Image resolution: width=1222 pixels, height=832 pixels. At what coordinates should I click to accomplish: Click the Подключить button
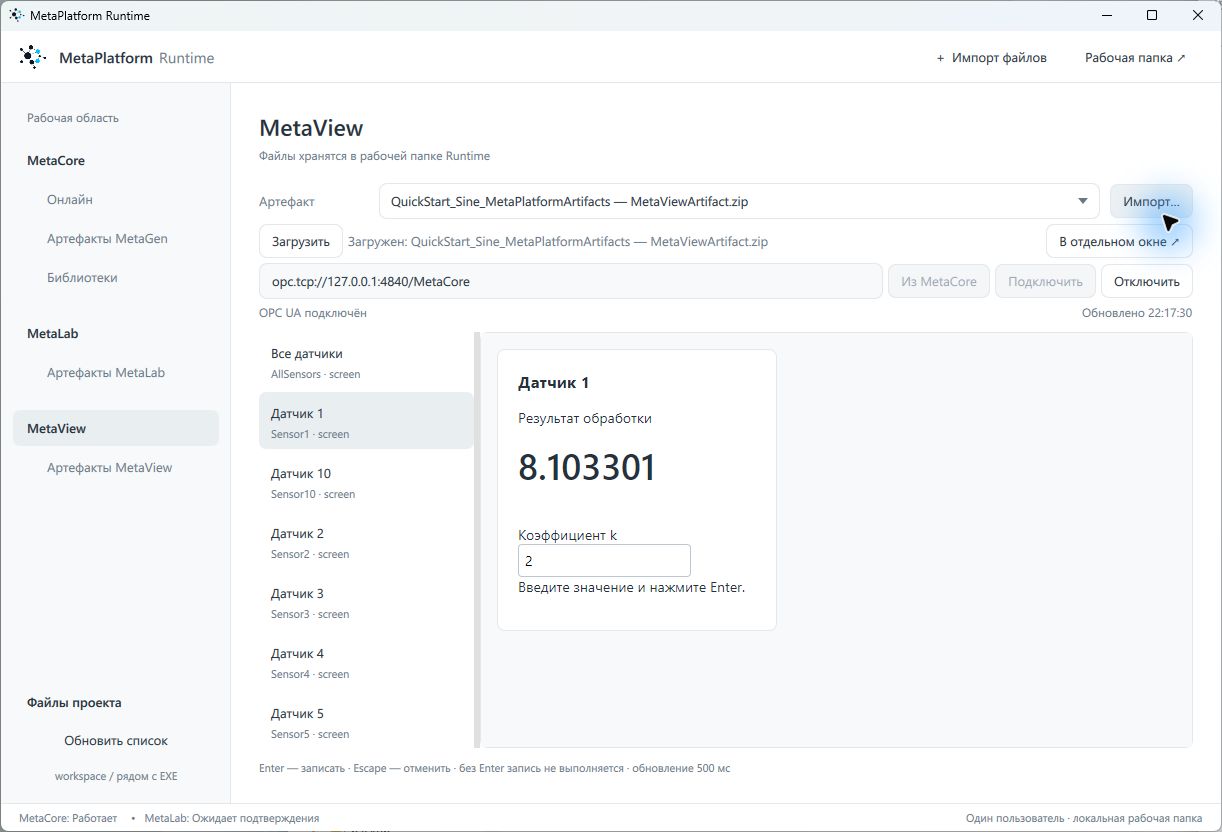(x=1045, y=281)
